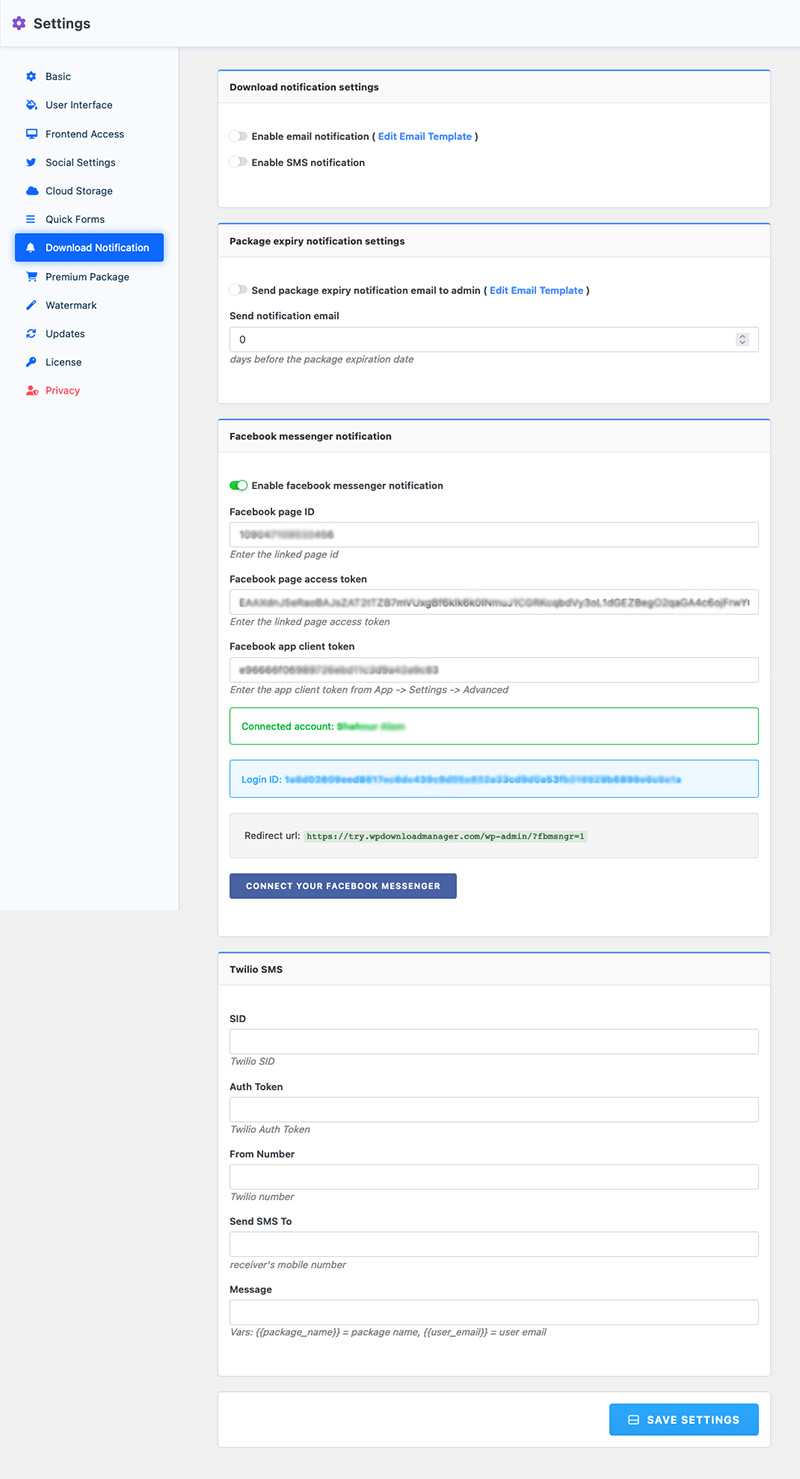
Task: Click the Twitter icon beside Social Settings
Action: point(33,162)
